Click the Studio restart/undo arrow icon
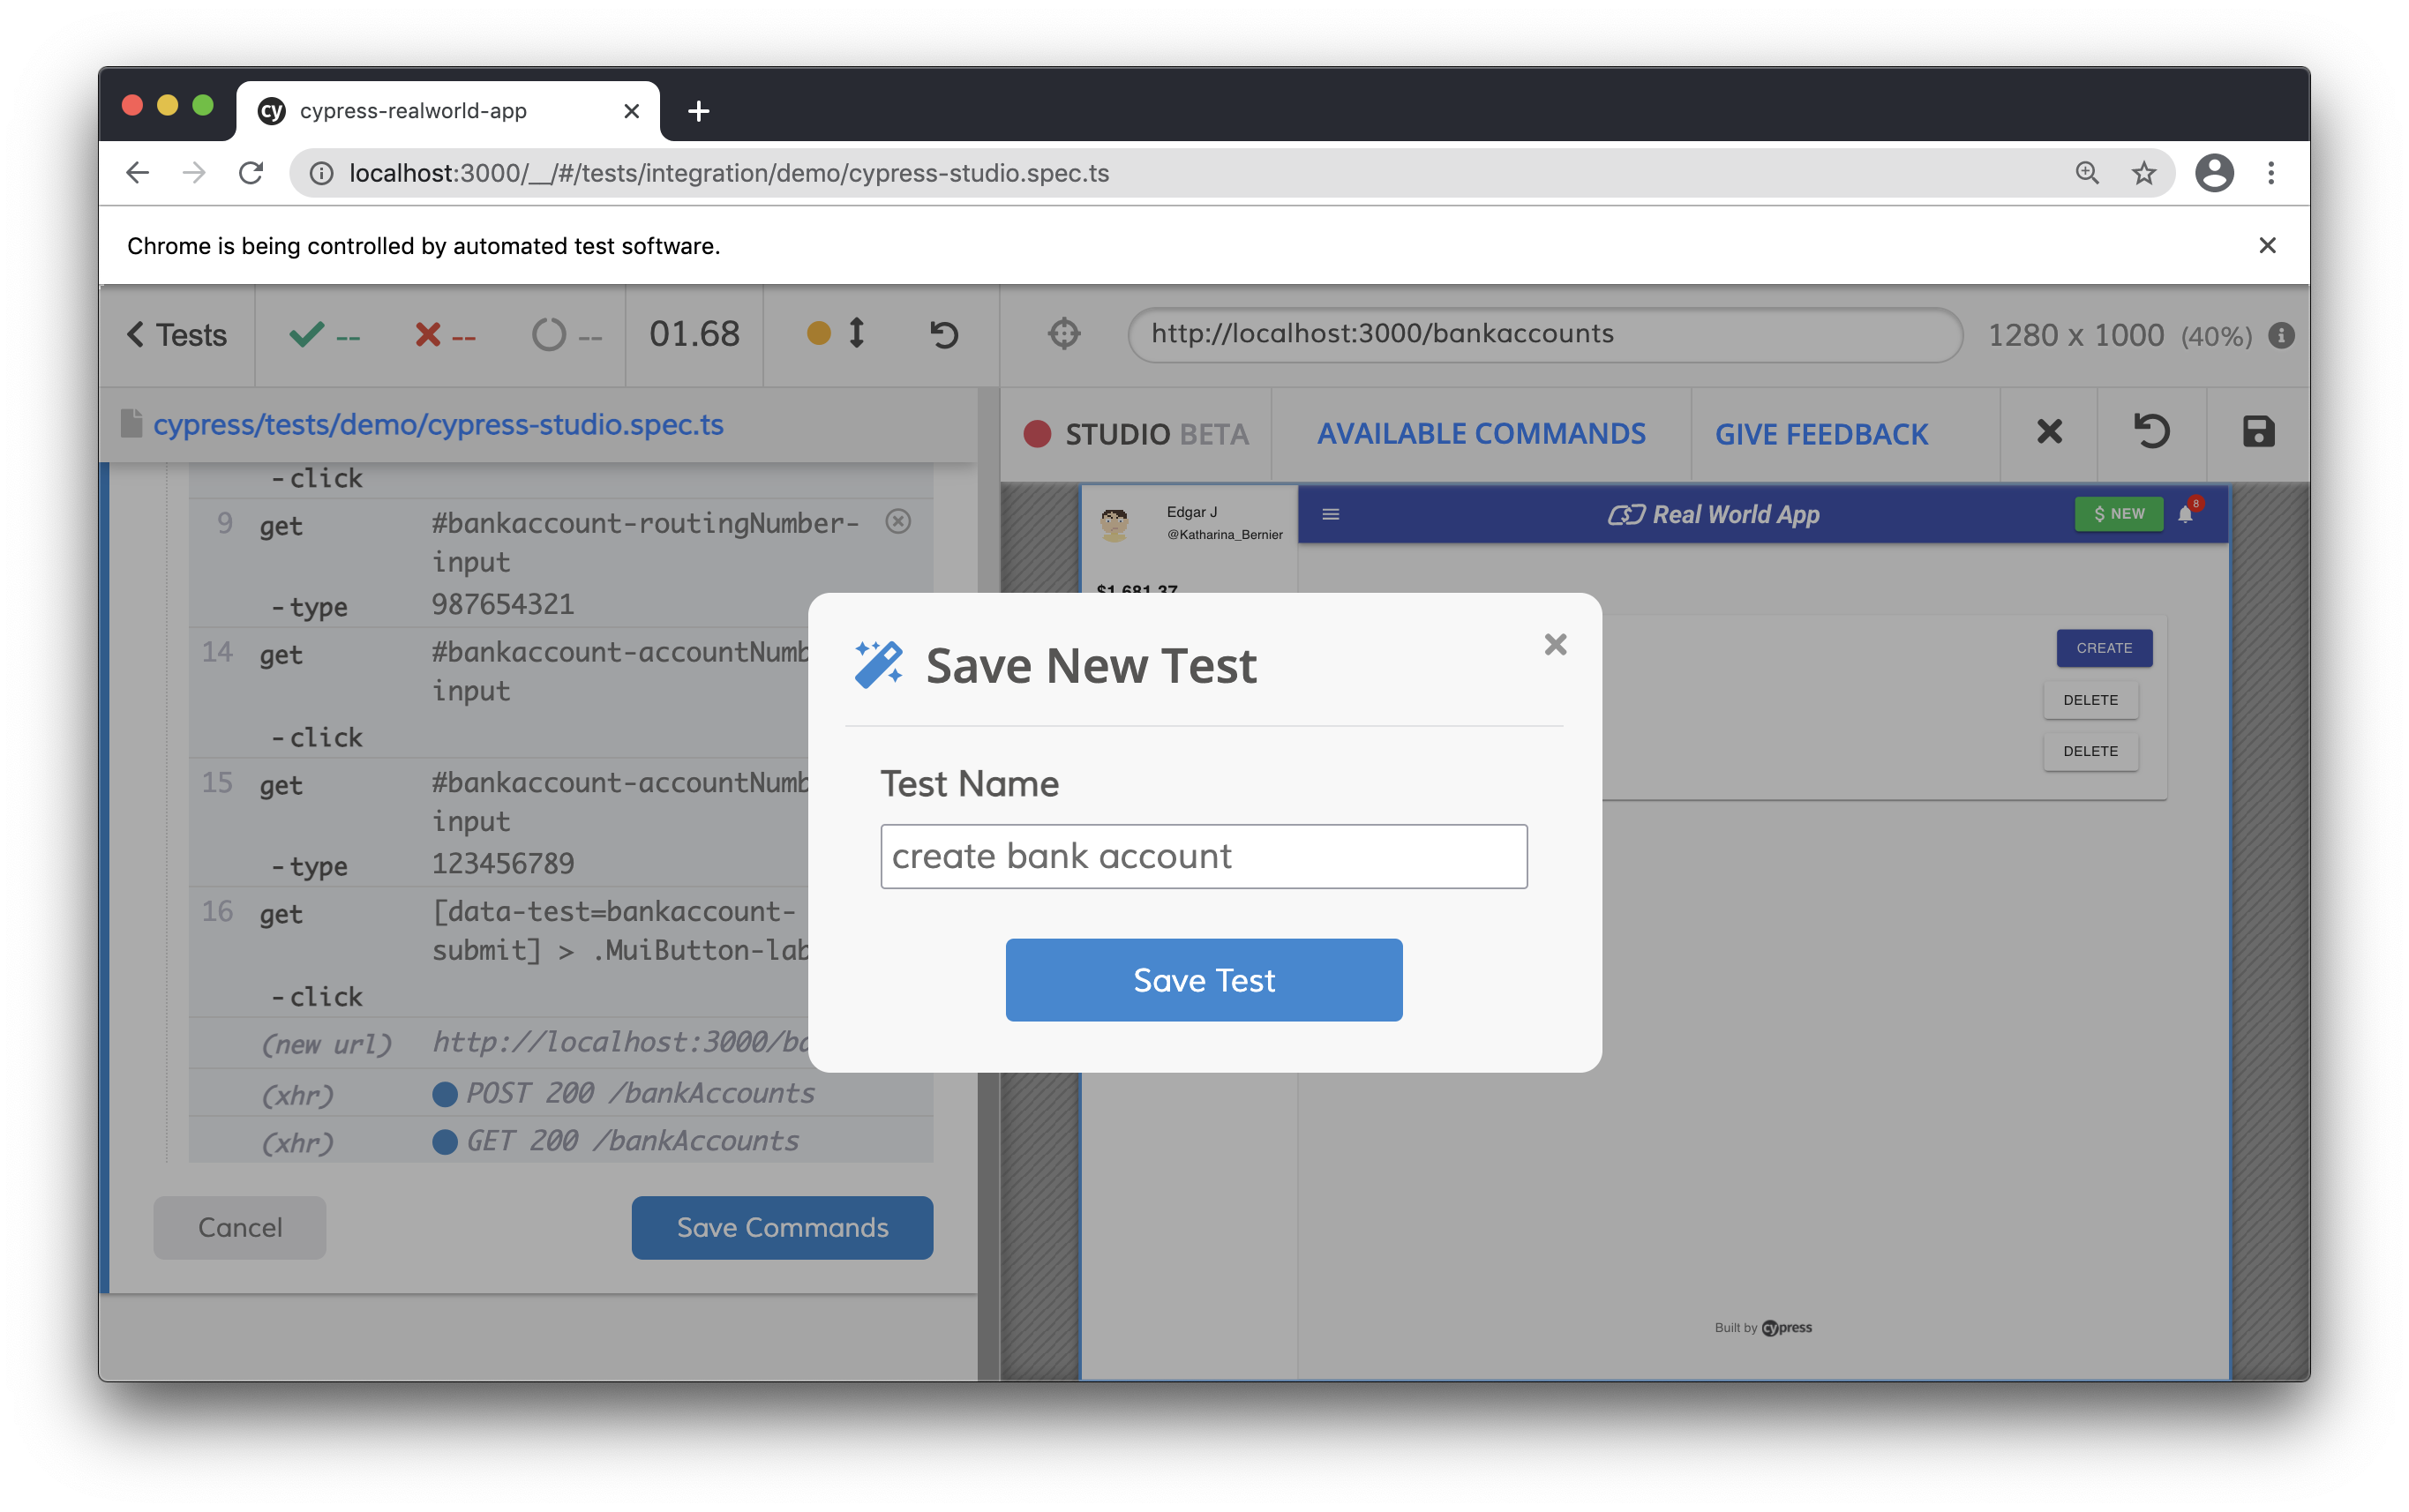The width and height of the screenshot is (2409, 1512). tap(2151, 432)
